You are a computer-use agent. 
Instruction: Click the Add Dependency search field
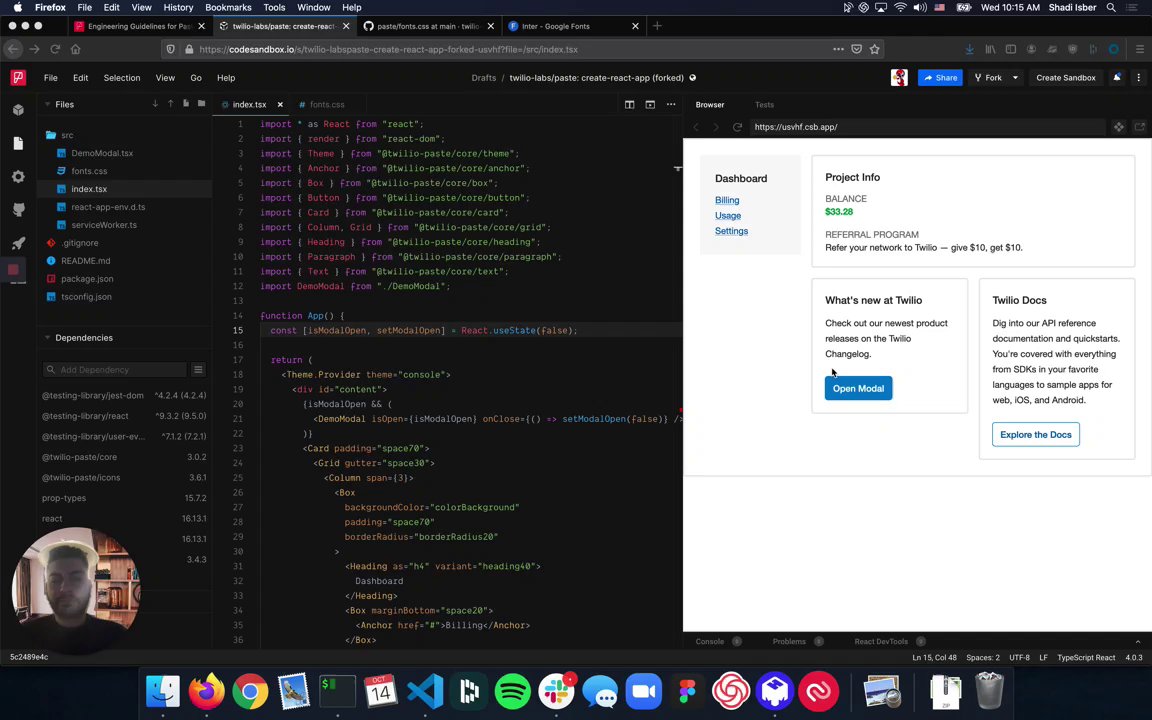click(114, 370)
